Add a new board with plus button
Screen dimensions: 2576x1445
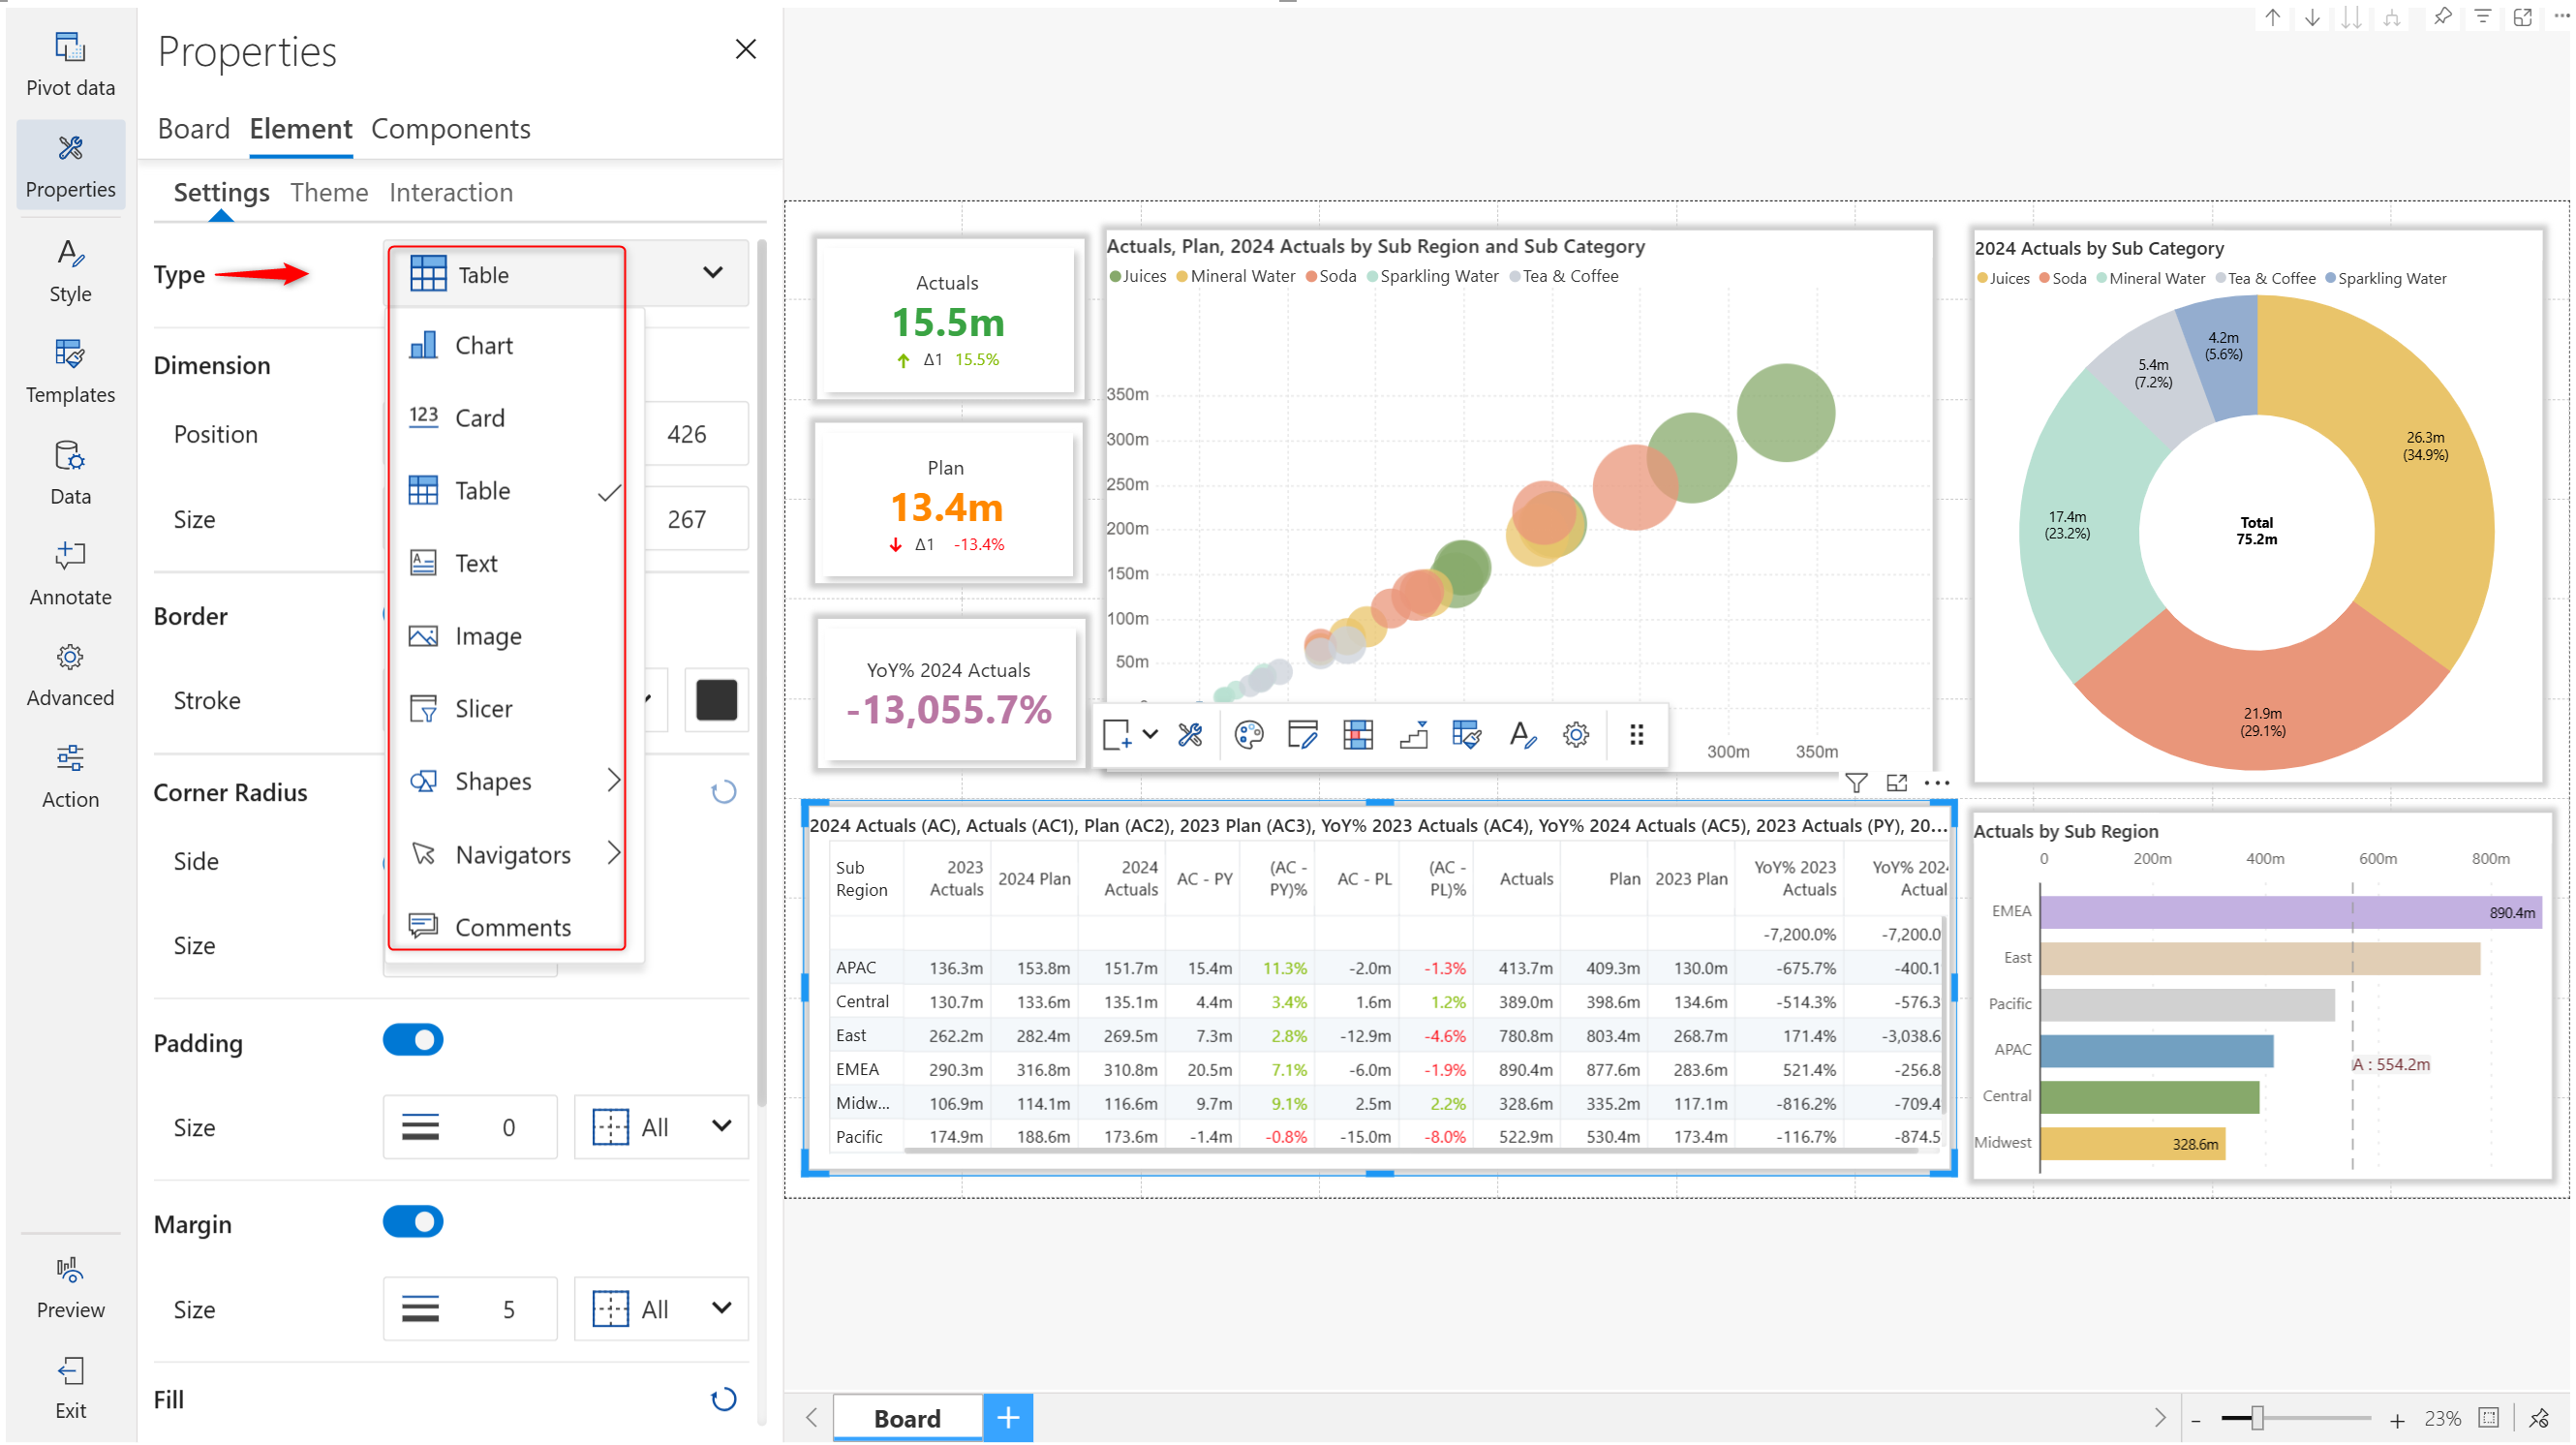(x=1008, y=1417)
